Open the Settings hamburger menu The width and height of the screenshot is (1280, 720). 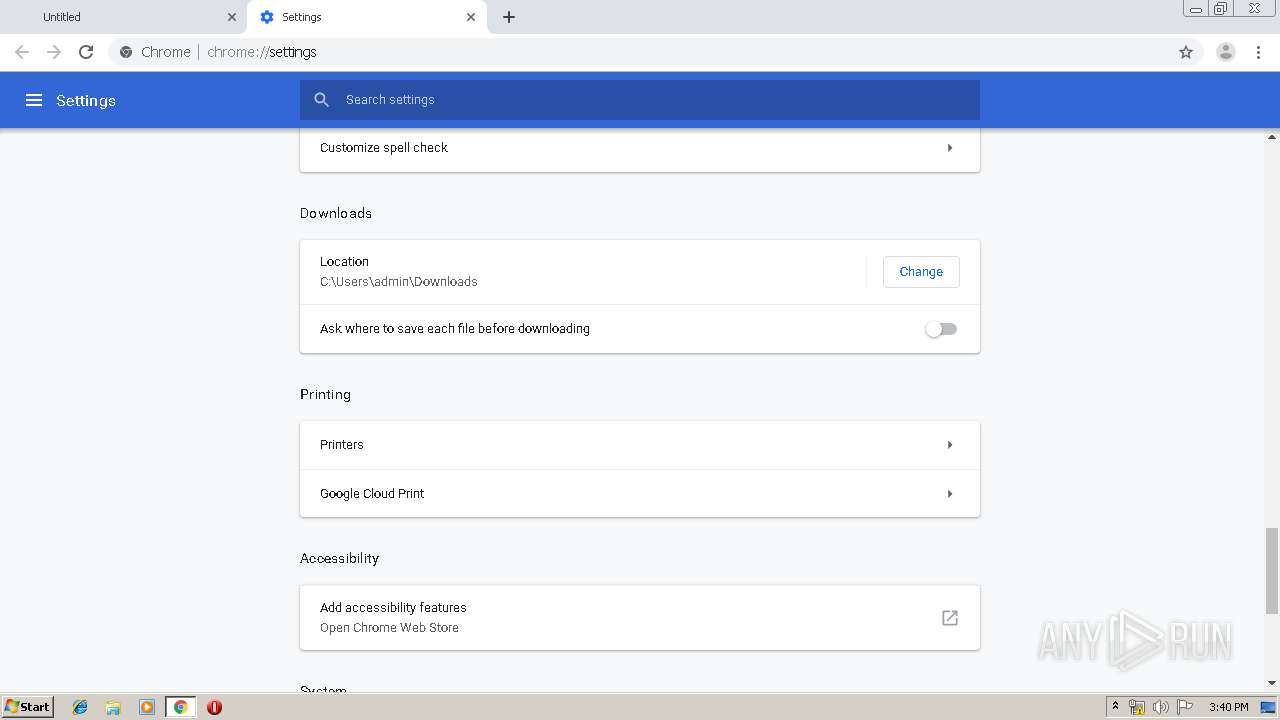[34, 100]
